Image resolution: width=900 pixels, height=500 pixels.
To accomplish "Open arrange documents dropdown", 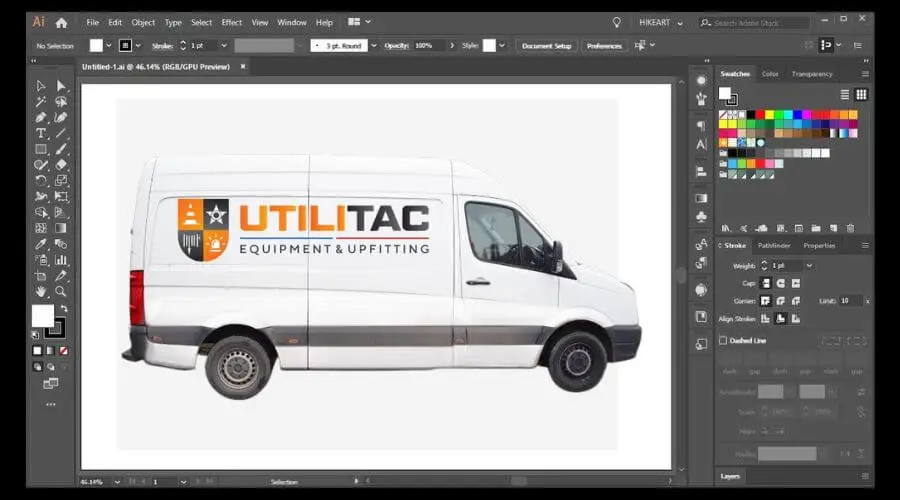I will click(360, 22).
